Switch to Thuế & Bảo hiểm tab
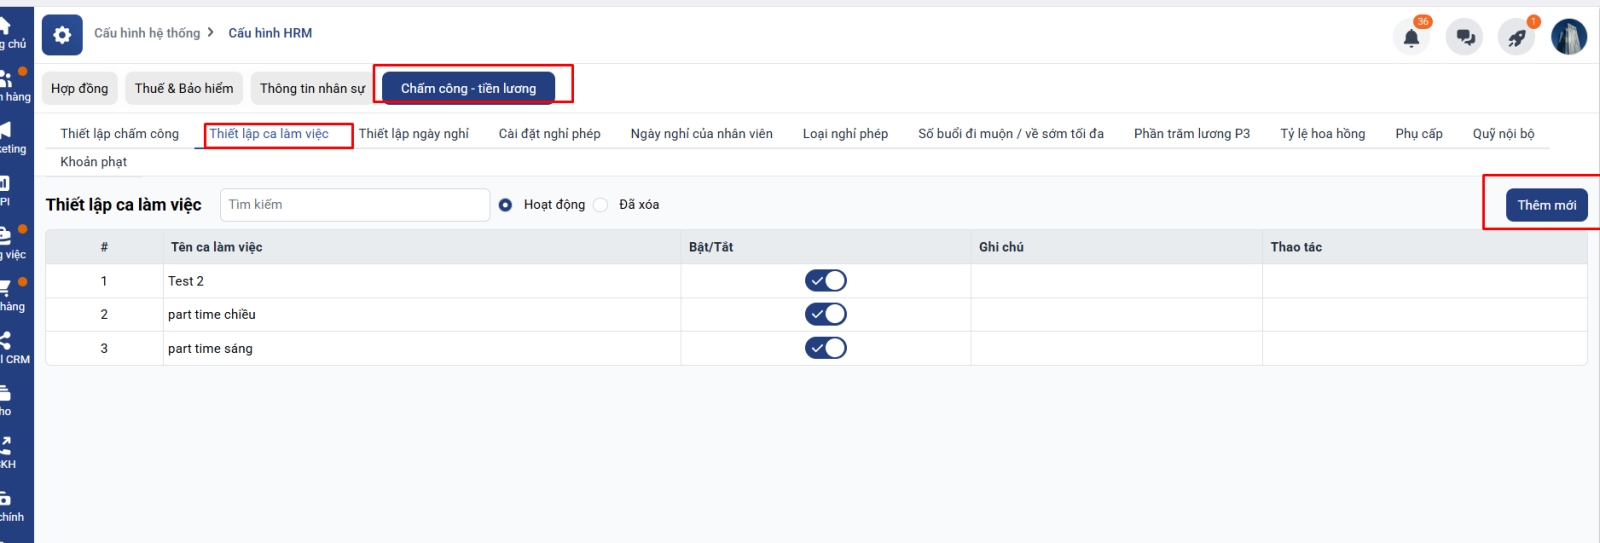 tap(184, 89)
